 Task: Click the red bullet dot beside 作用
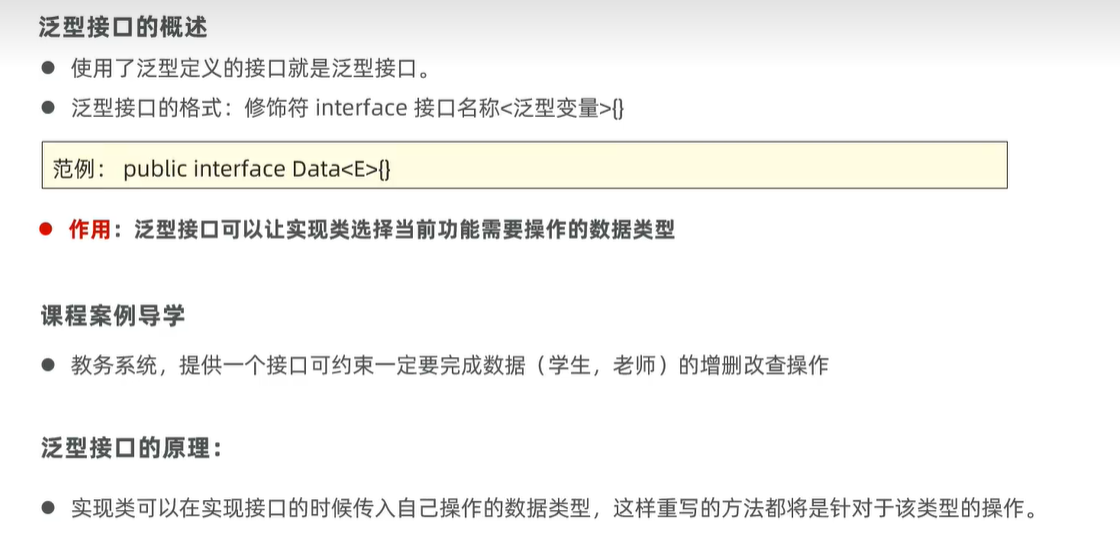tap(46, 230)
